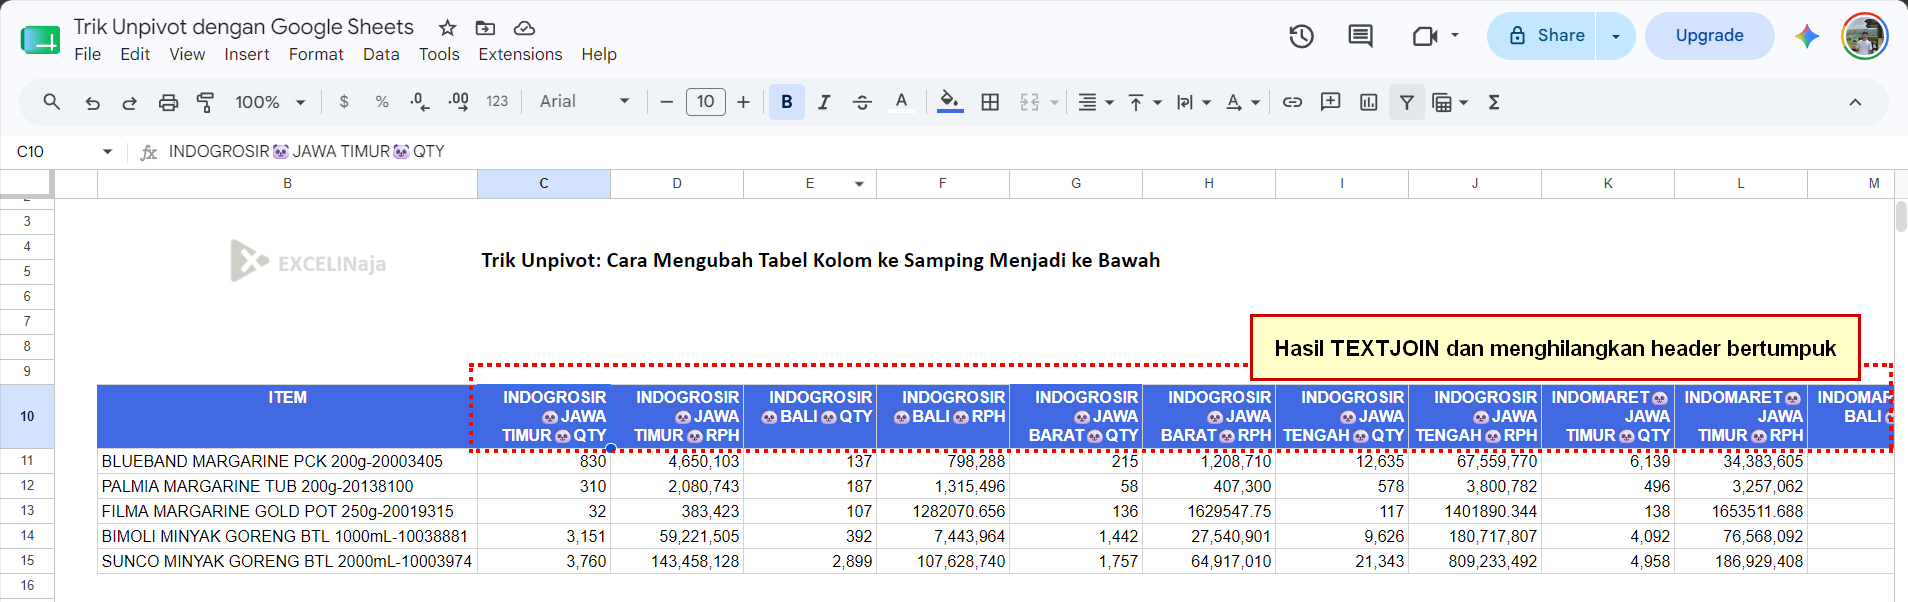Star the document title
Image resolution: width=1908 pixels, height=602 pixels.
[447, 28]
